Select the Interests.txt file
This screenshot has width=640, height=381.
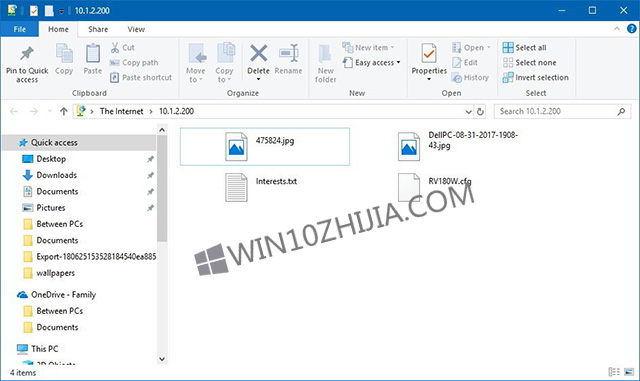(x=261, y=187)
